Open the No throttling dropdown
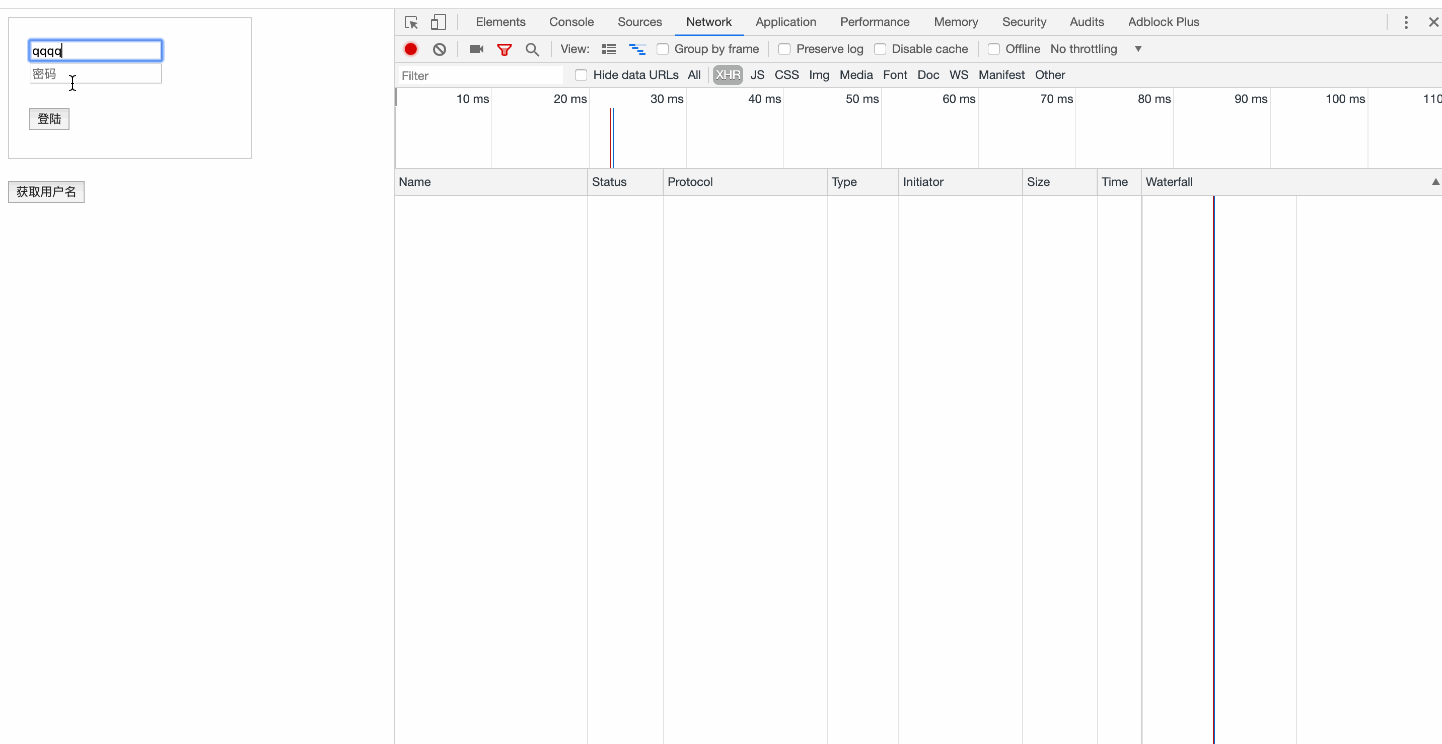Screen dimensions: 1442x744 tap(1096, 49)
